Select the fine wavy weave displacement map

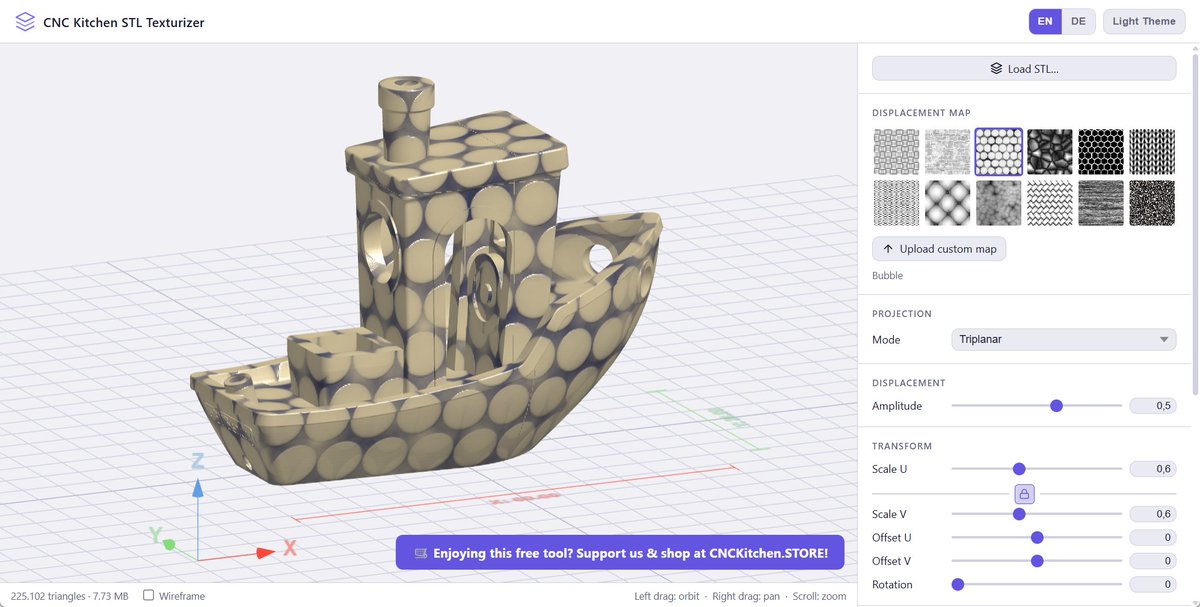click(x=896, y=202)
